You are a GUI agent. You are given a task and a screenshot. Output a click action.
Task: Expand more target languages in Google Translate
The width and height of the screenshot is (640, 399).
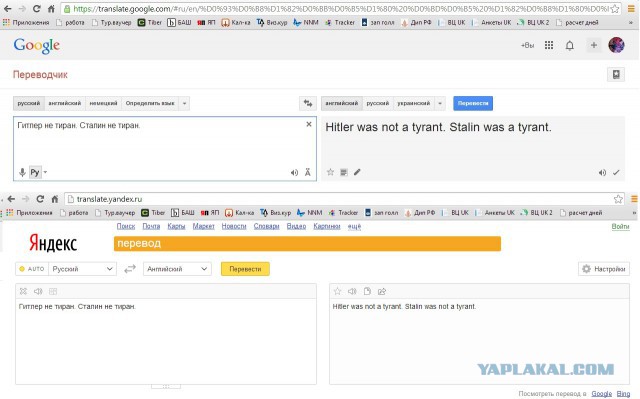pos(440,103)
